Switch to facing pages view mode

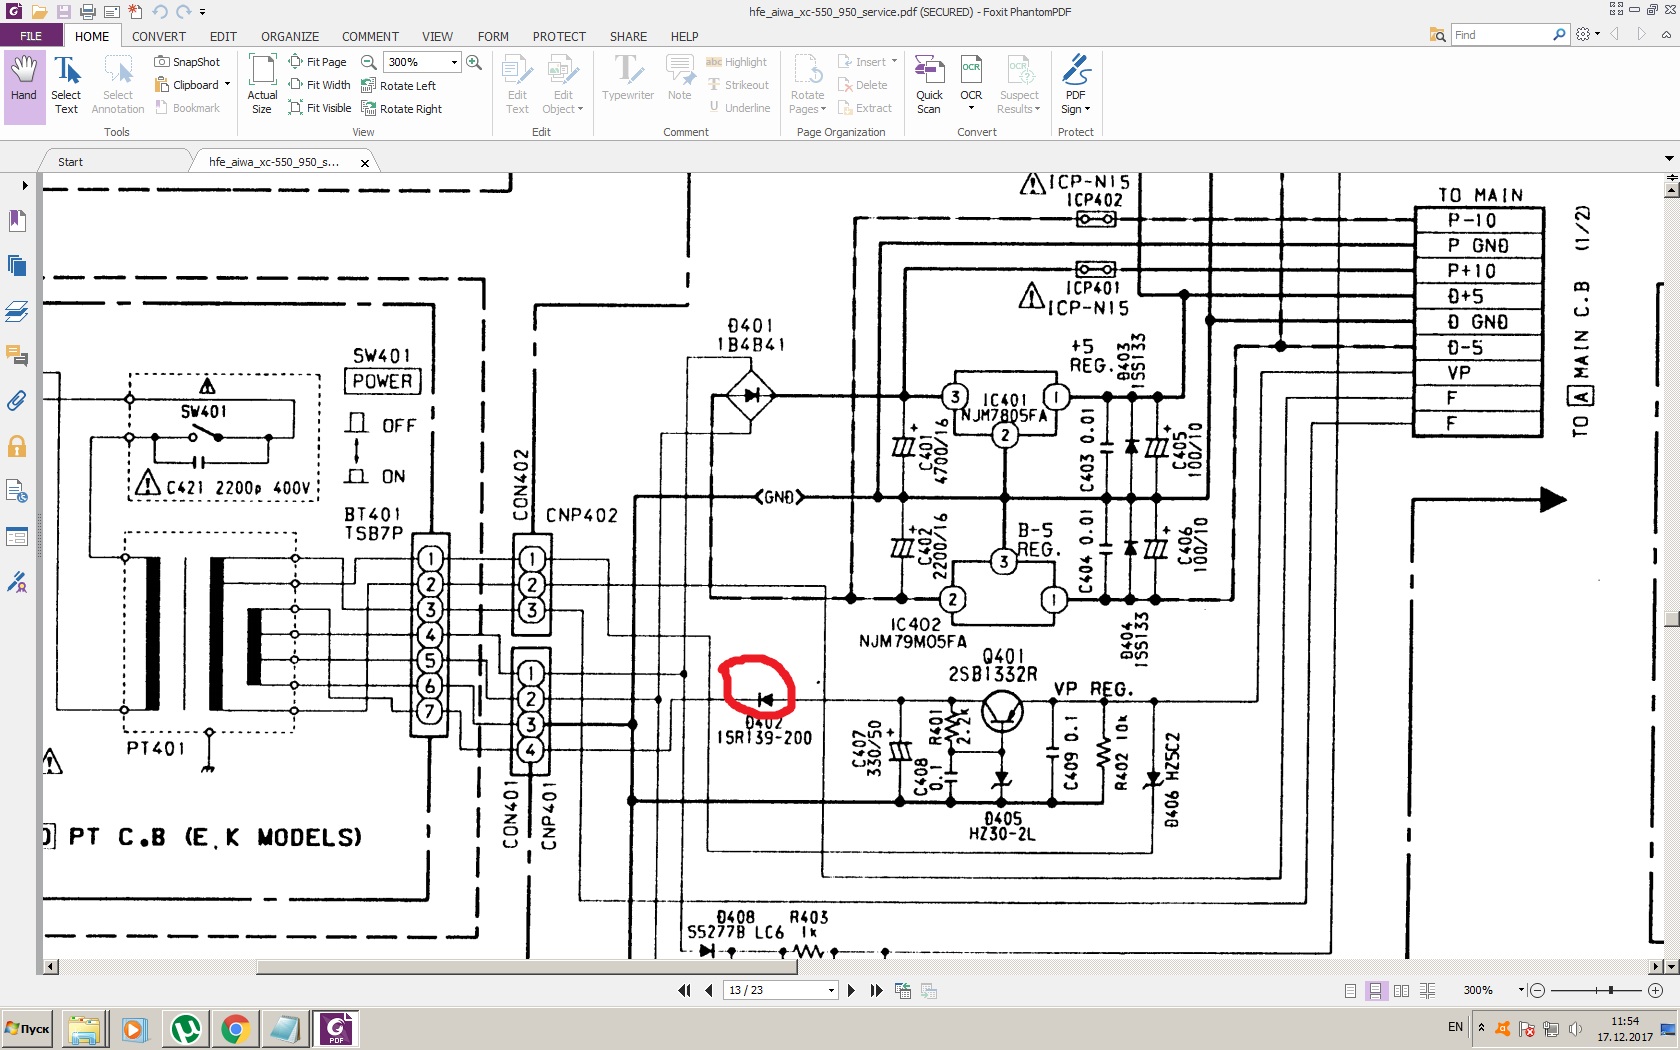pyautogui.click(x=1401, y=990)
